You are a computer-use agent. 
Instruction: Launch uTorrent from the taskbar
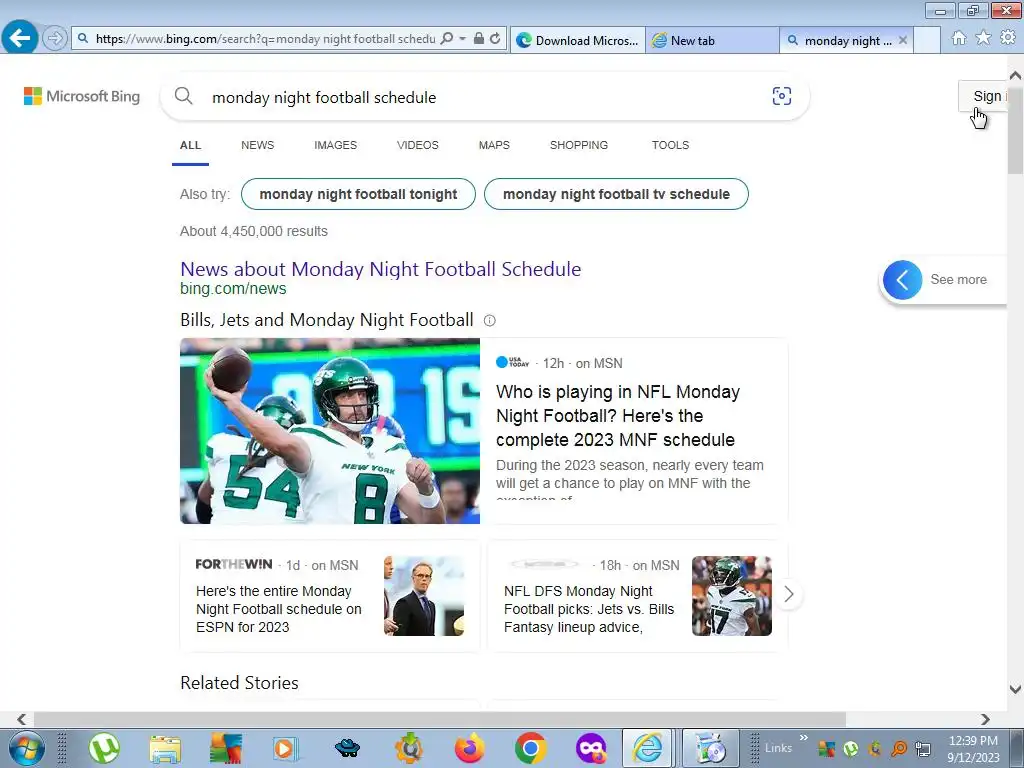point(104,748)
